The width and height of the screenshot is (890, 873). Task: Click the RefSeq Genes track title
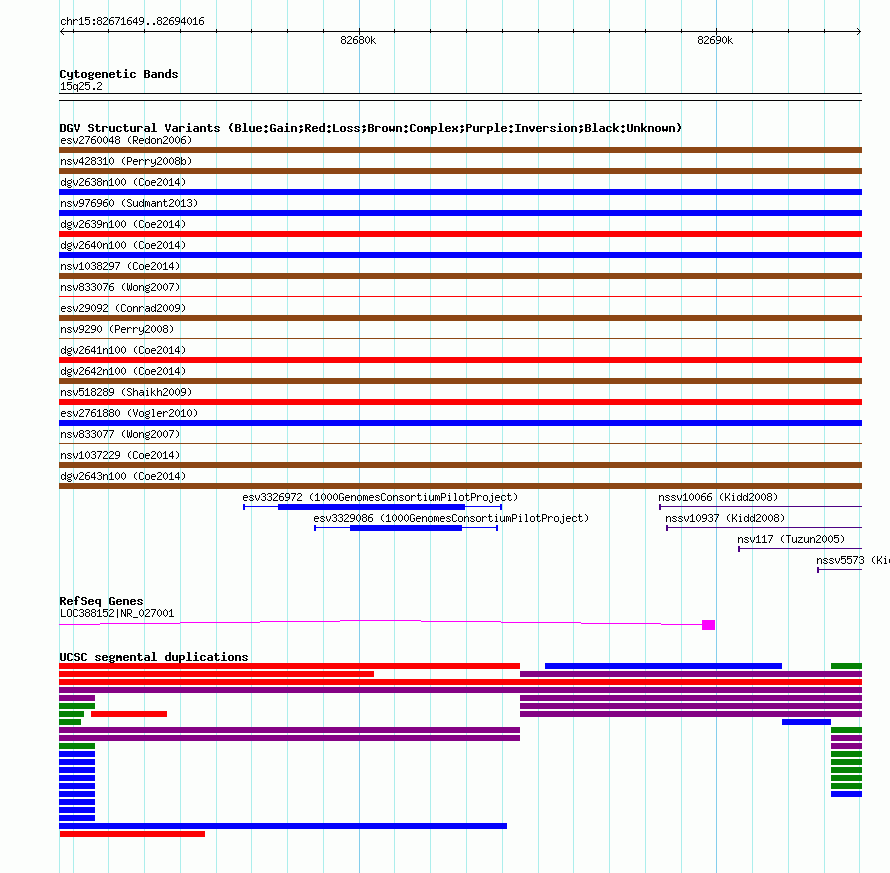101,601
